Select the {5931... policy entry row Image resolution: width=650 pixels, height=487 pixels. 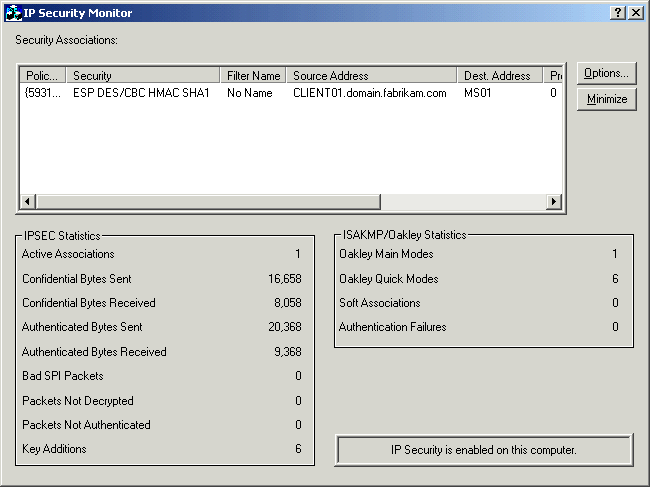(x=43, y=93)
